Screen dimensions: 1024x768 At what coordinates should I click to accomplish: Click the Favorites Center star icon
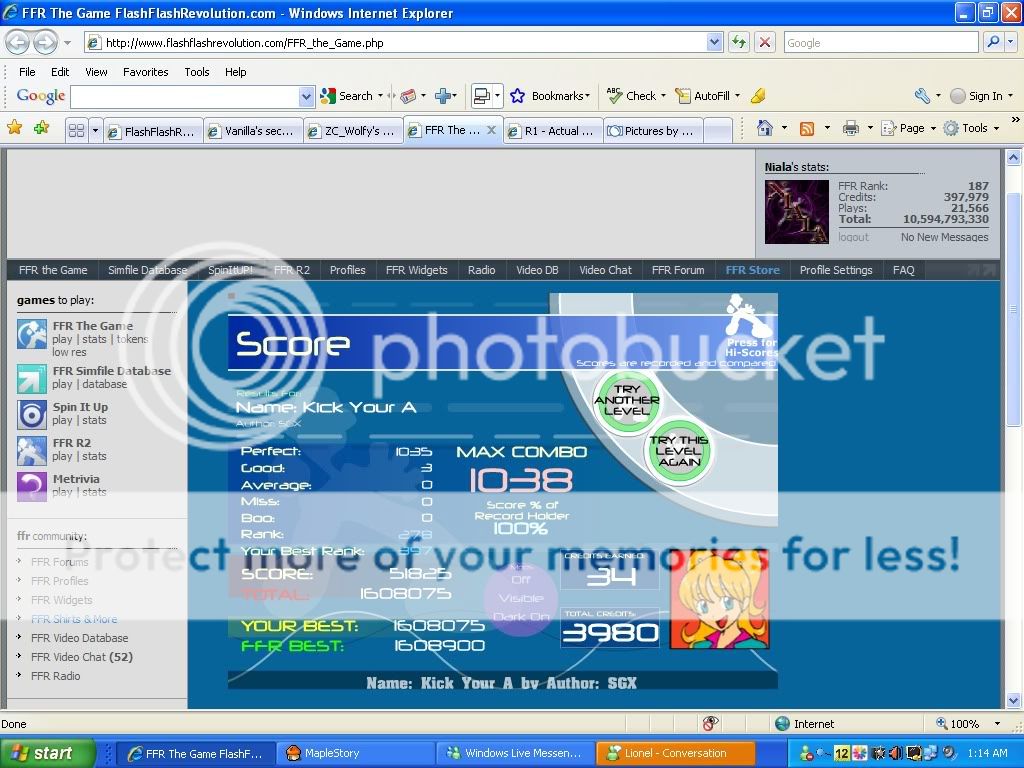14,128
